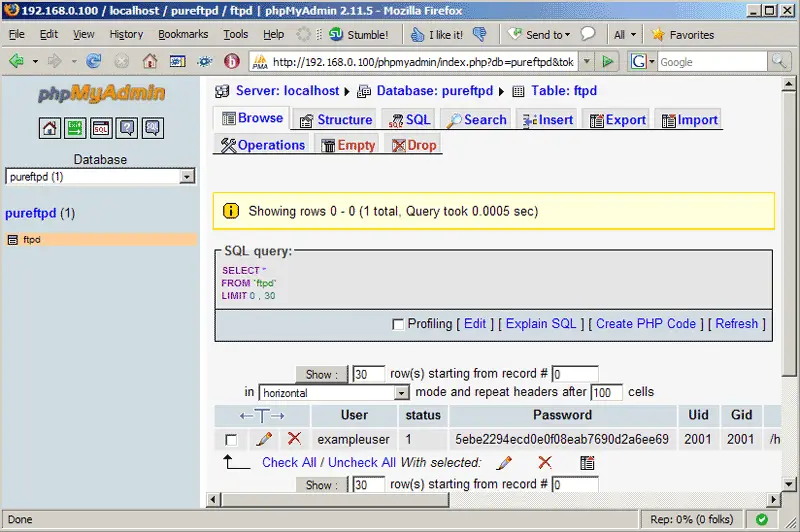Click the Explain SQL link
Viewport: 800px width, 532px height.
[x=541, y=324]
